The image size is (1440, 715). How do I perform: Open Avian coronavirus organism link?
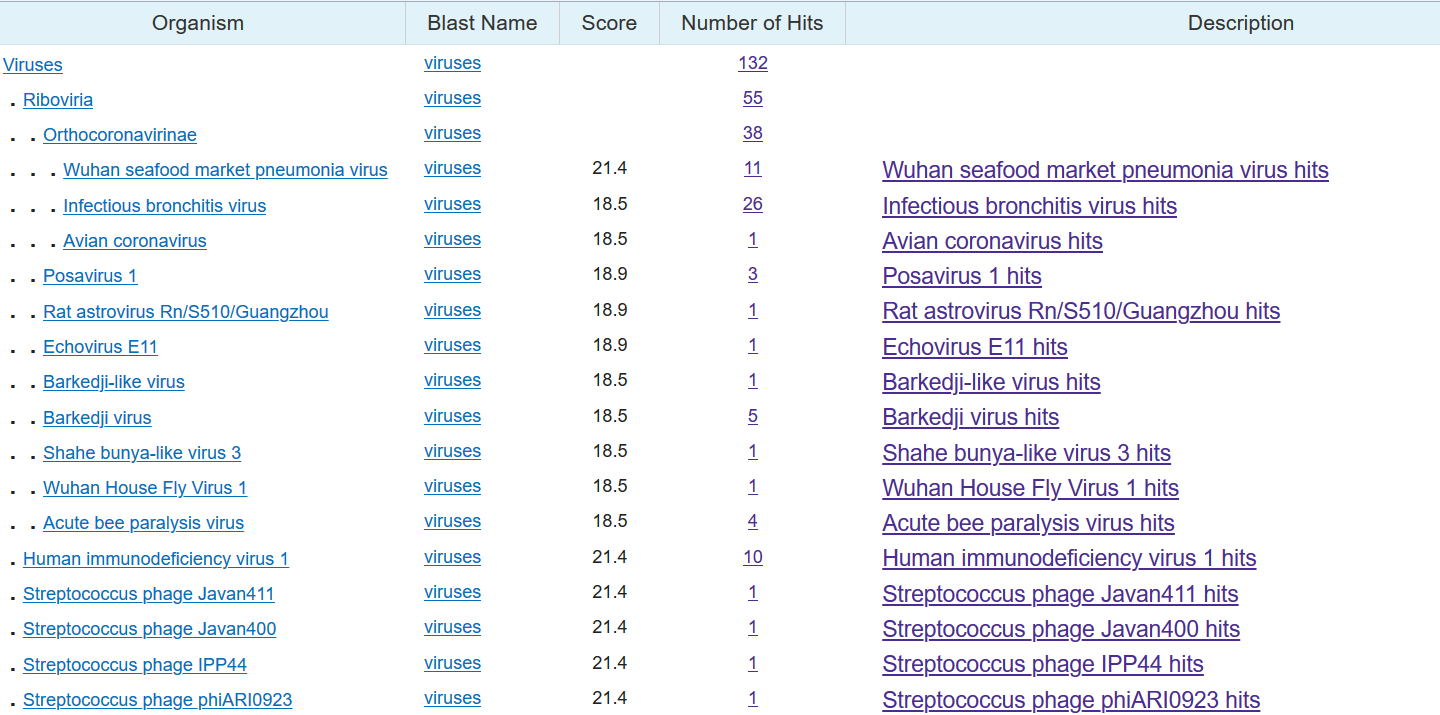pos(135,241)
